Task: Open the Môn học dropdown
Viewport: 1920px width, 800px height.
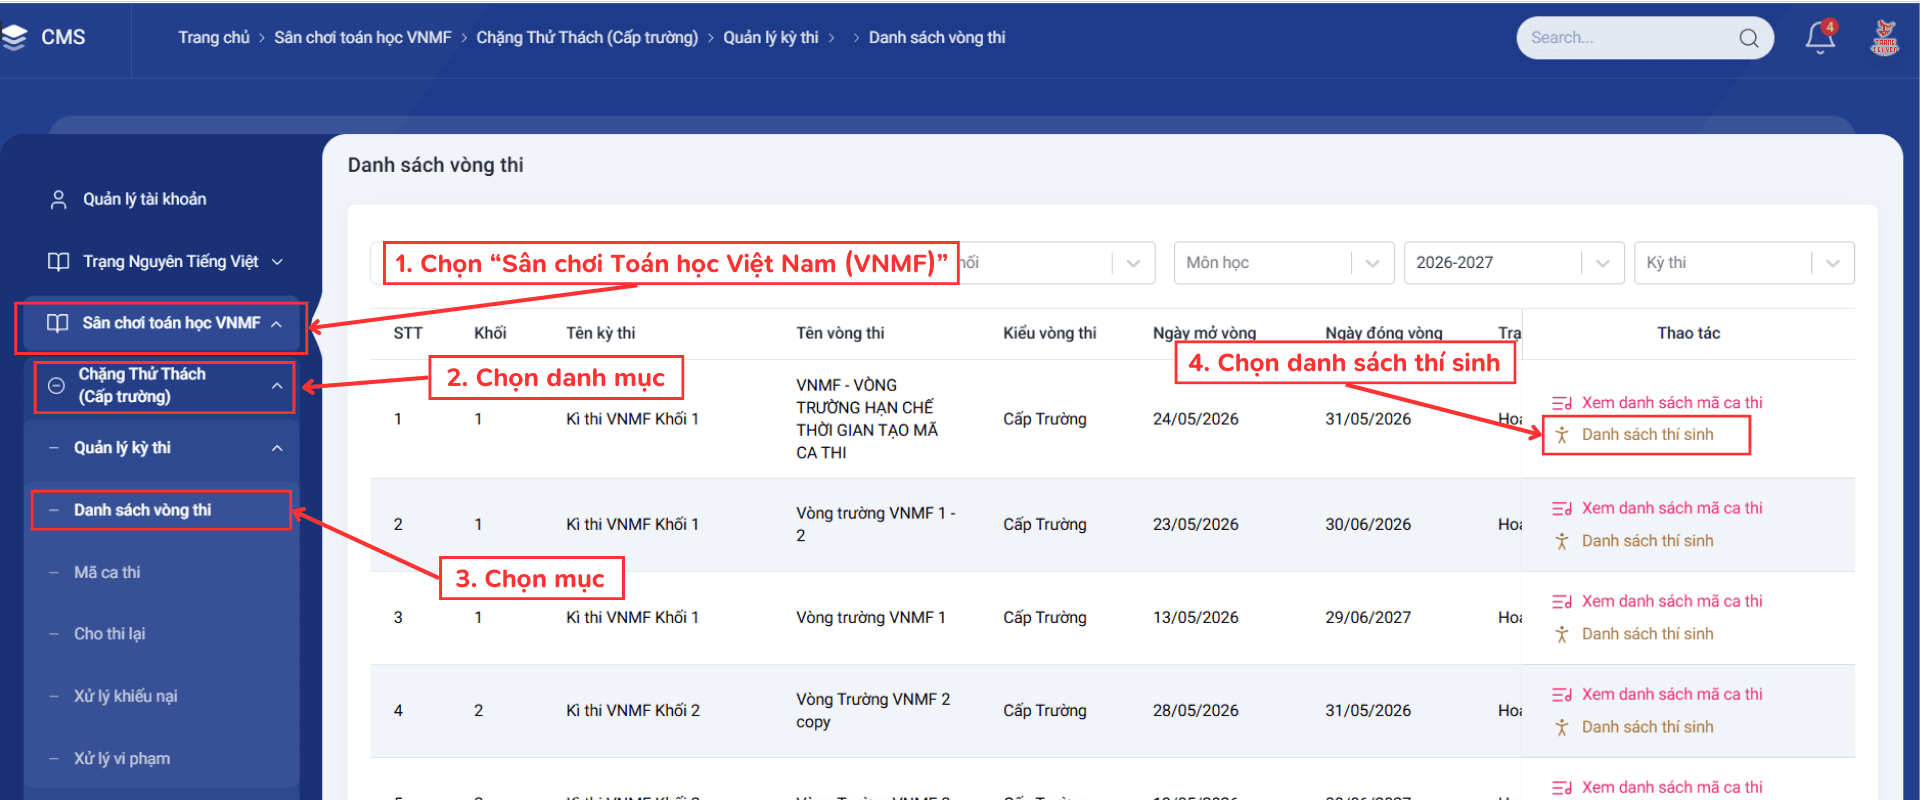Action: (1284, 263)
